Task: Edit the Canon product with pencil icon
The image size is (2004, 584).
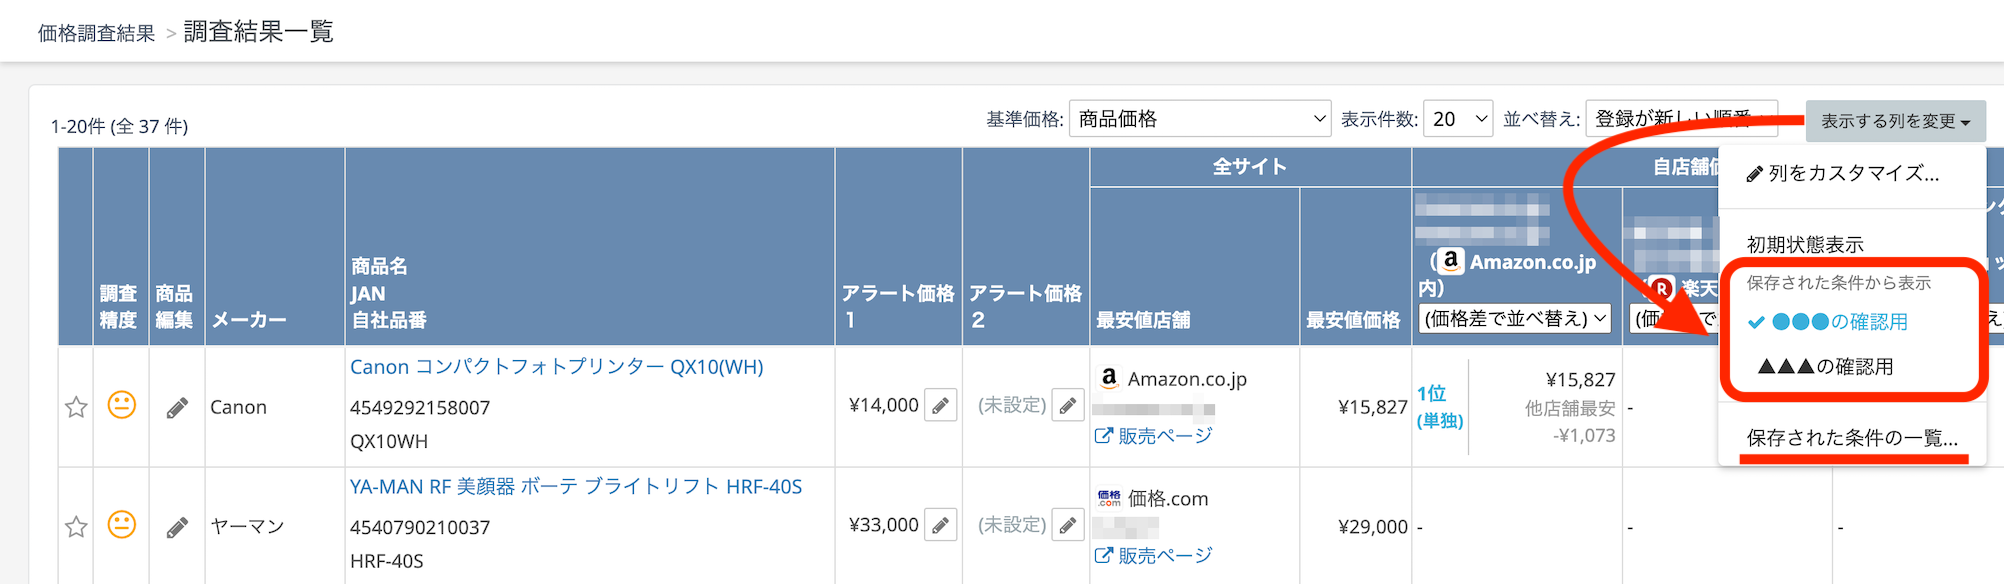Action: (177, 408)
